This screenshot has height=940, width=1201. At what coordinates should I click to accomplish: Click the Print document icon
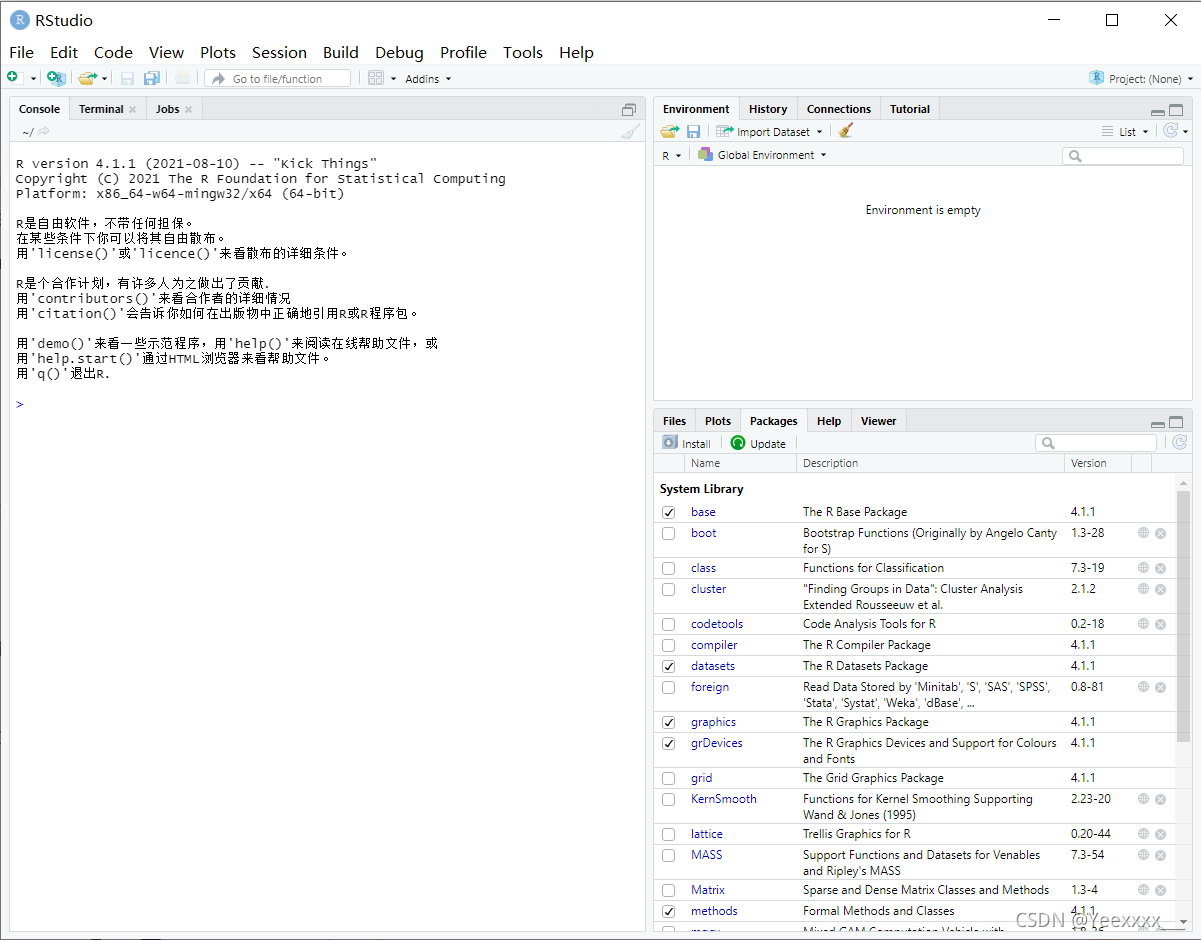point(182,78)
